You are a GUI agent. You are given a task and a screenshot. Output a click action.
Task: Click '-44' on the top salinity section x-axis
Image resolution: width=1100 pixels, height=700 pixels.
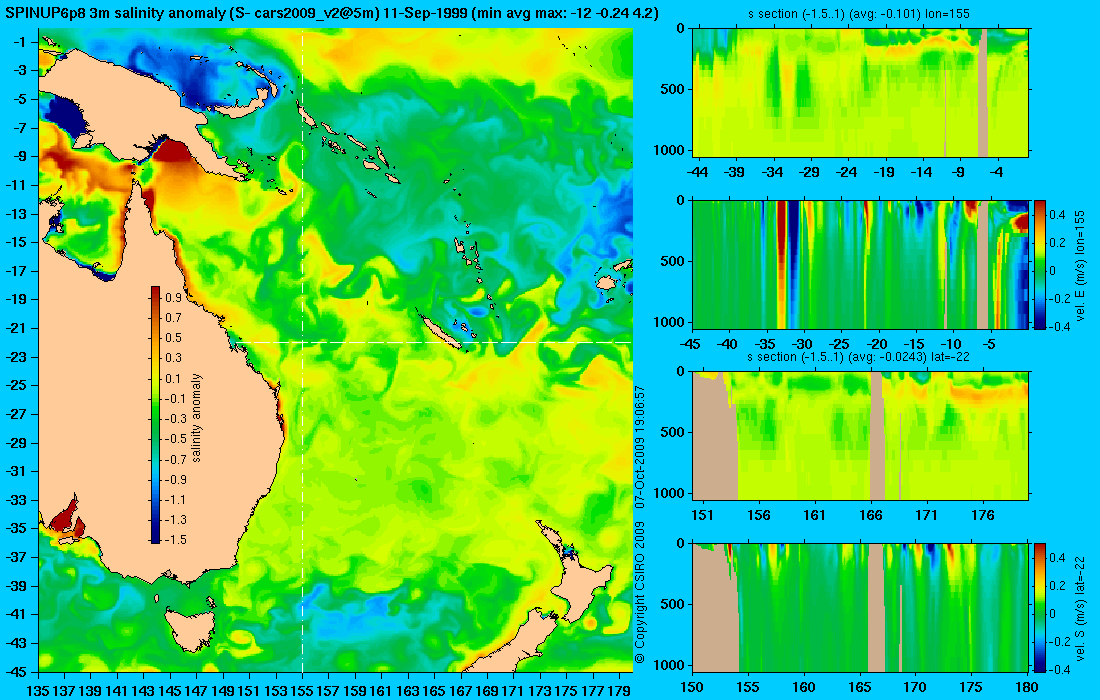tap(698, 172)
